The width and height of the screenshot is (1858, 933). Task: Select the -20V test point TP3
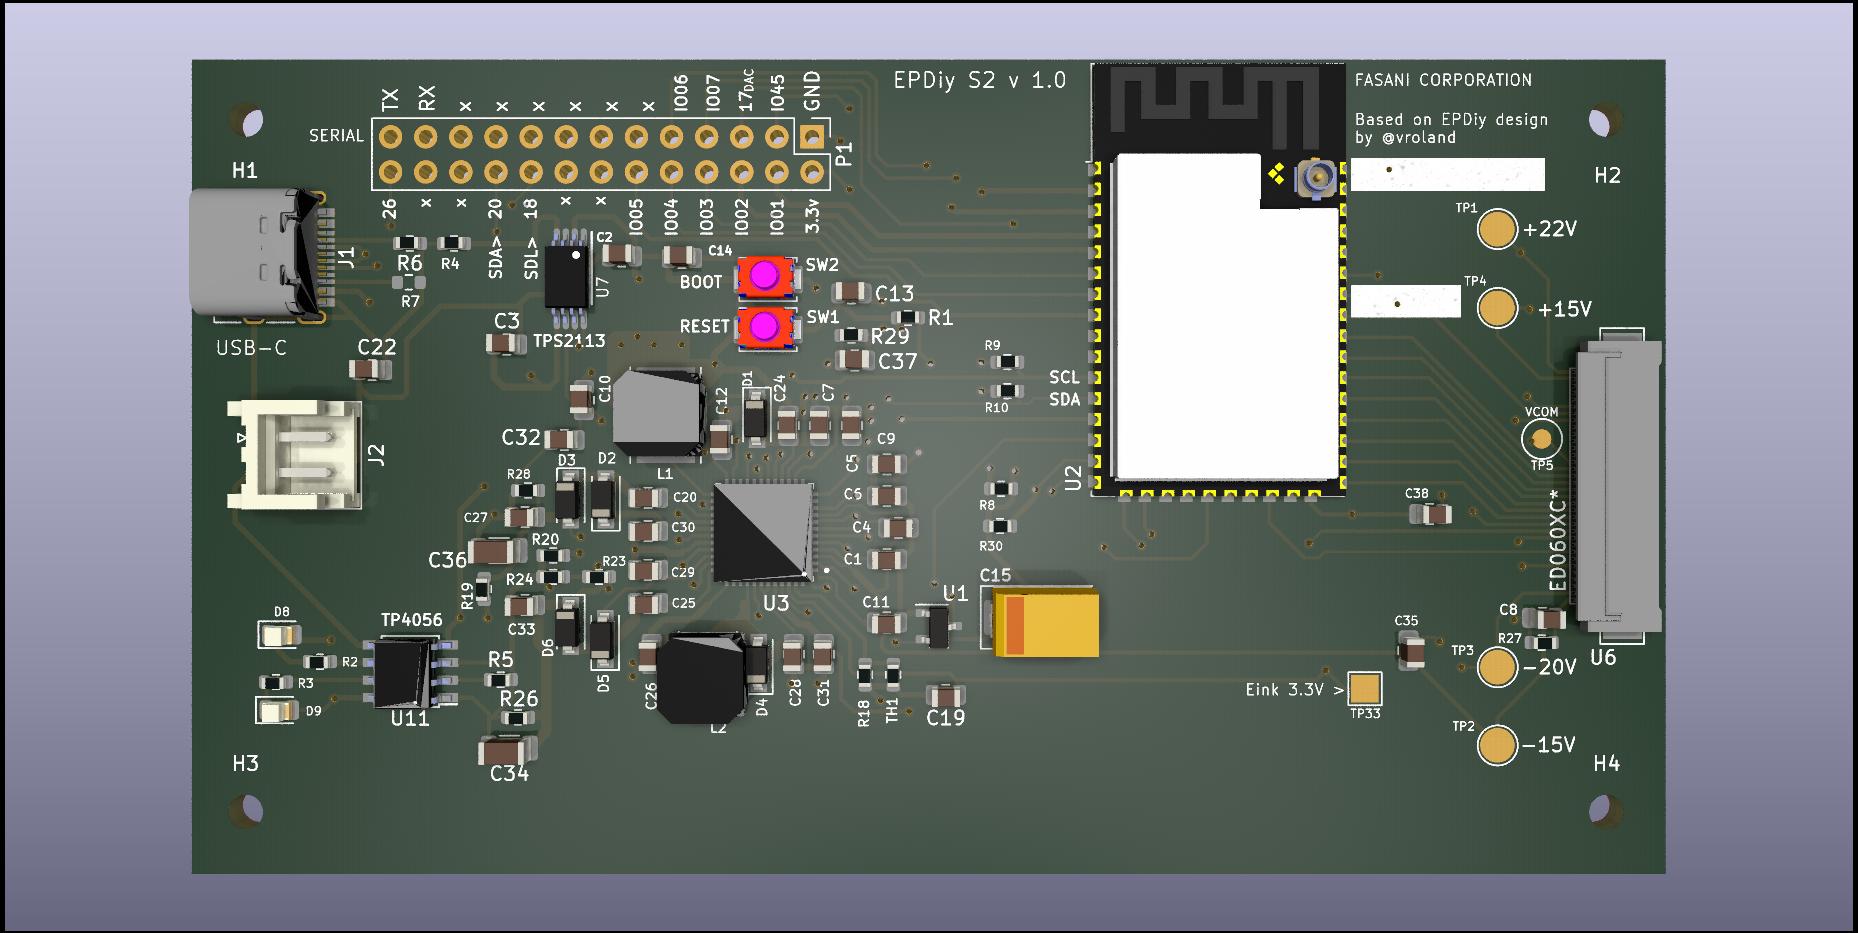point(1497,667)
